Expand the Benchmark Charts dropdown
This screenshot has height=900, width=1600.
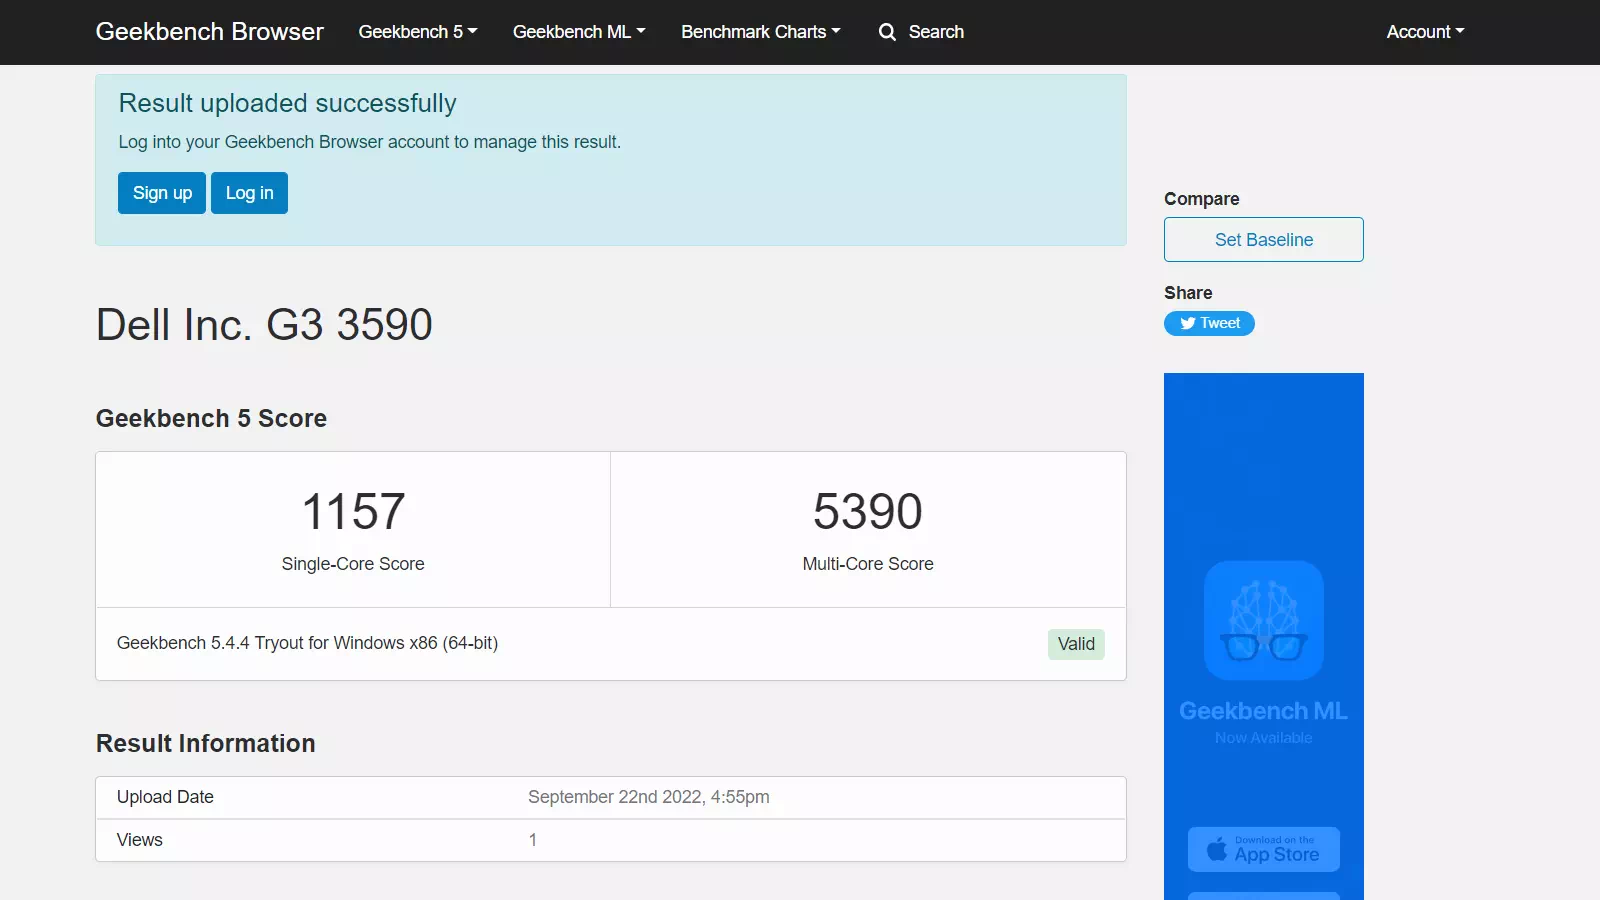[760, 31]
